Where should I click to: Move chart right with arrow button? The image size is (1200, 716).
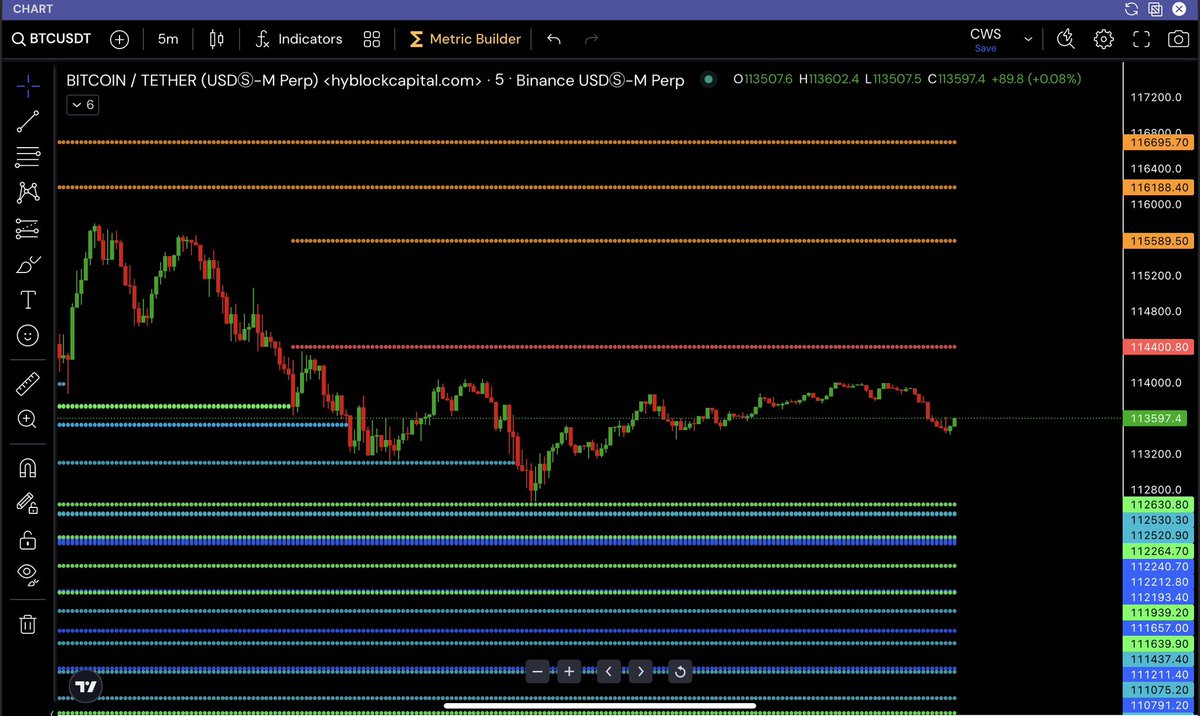point(641,671)
